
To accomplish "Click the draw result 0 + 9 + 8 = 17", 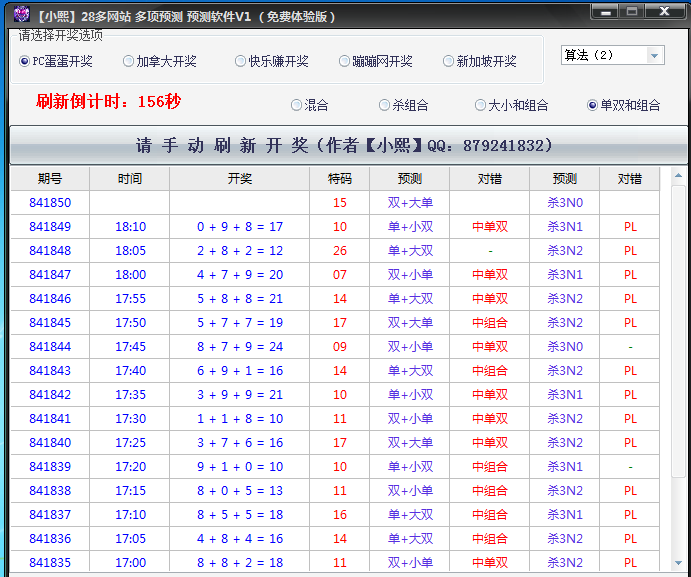I will tap(240, 227).
